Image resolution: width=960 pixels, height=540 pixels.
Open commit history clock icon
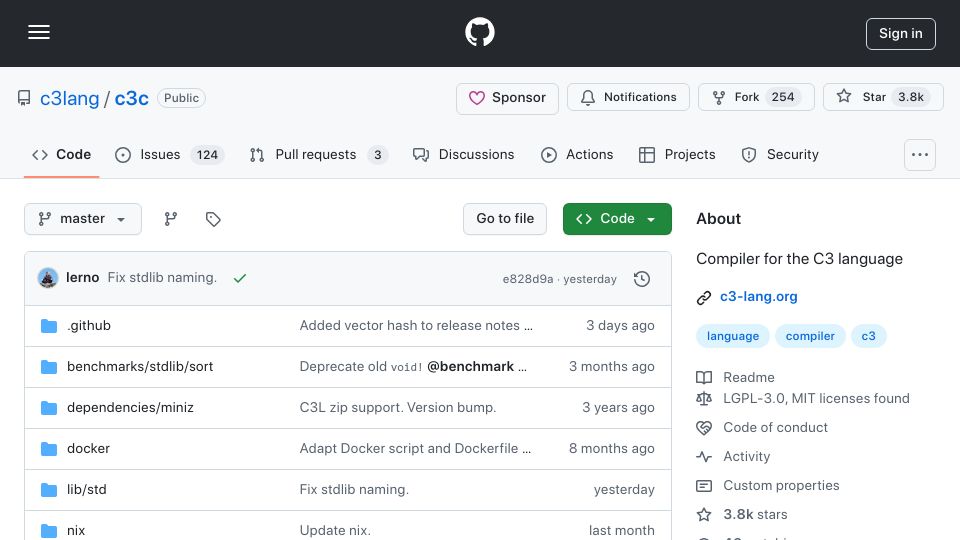pos(642,279)
